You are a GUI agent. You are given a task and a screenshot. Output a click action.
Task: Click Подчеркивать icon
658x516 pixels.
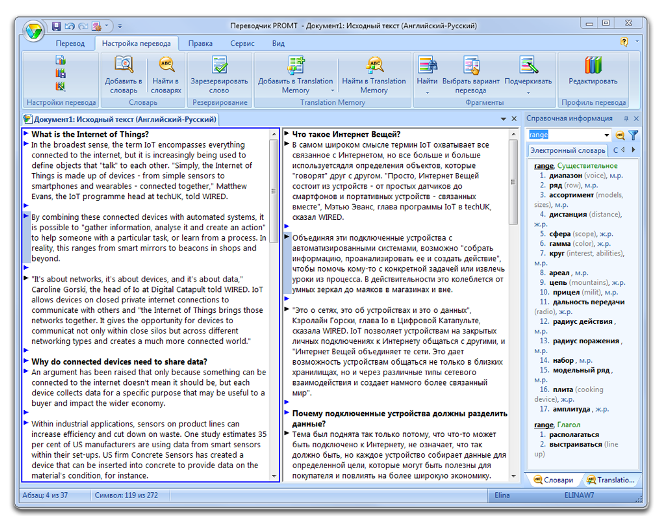pyautogui.click(x=528, y=65)
